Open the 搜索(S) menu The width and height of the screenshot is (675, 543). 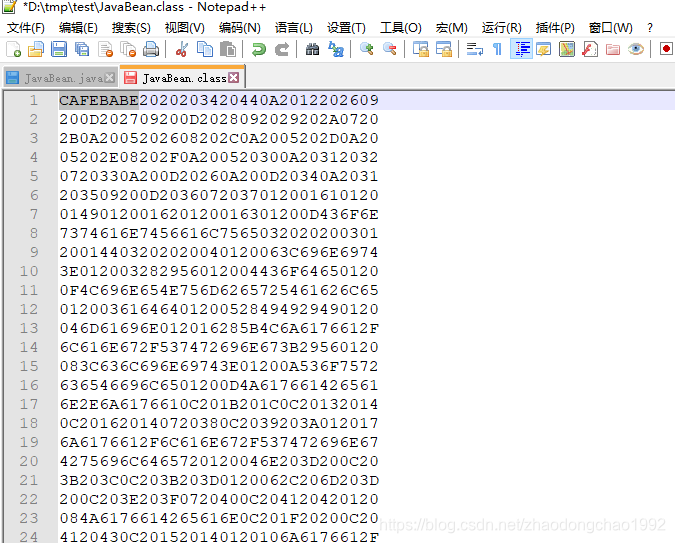pos(131,28)
